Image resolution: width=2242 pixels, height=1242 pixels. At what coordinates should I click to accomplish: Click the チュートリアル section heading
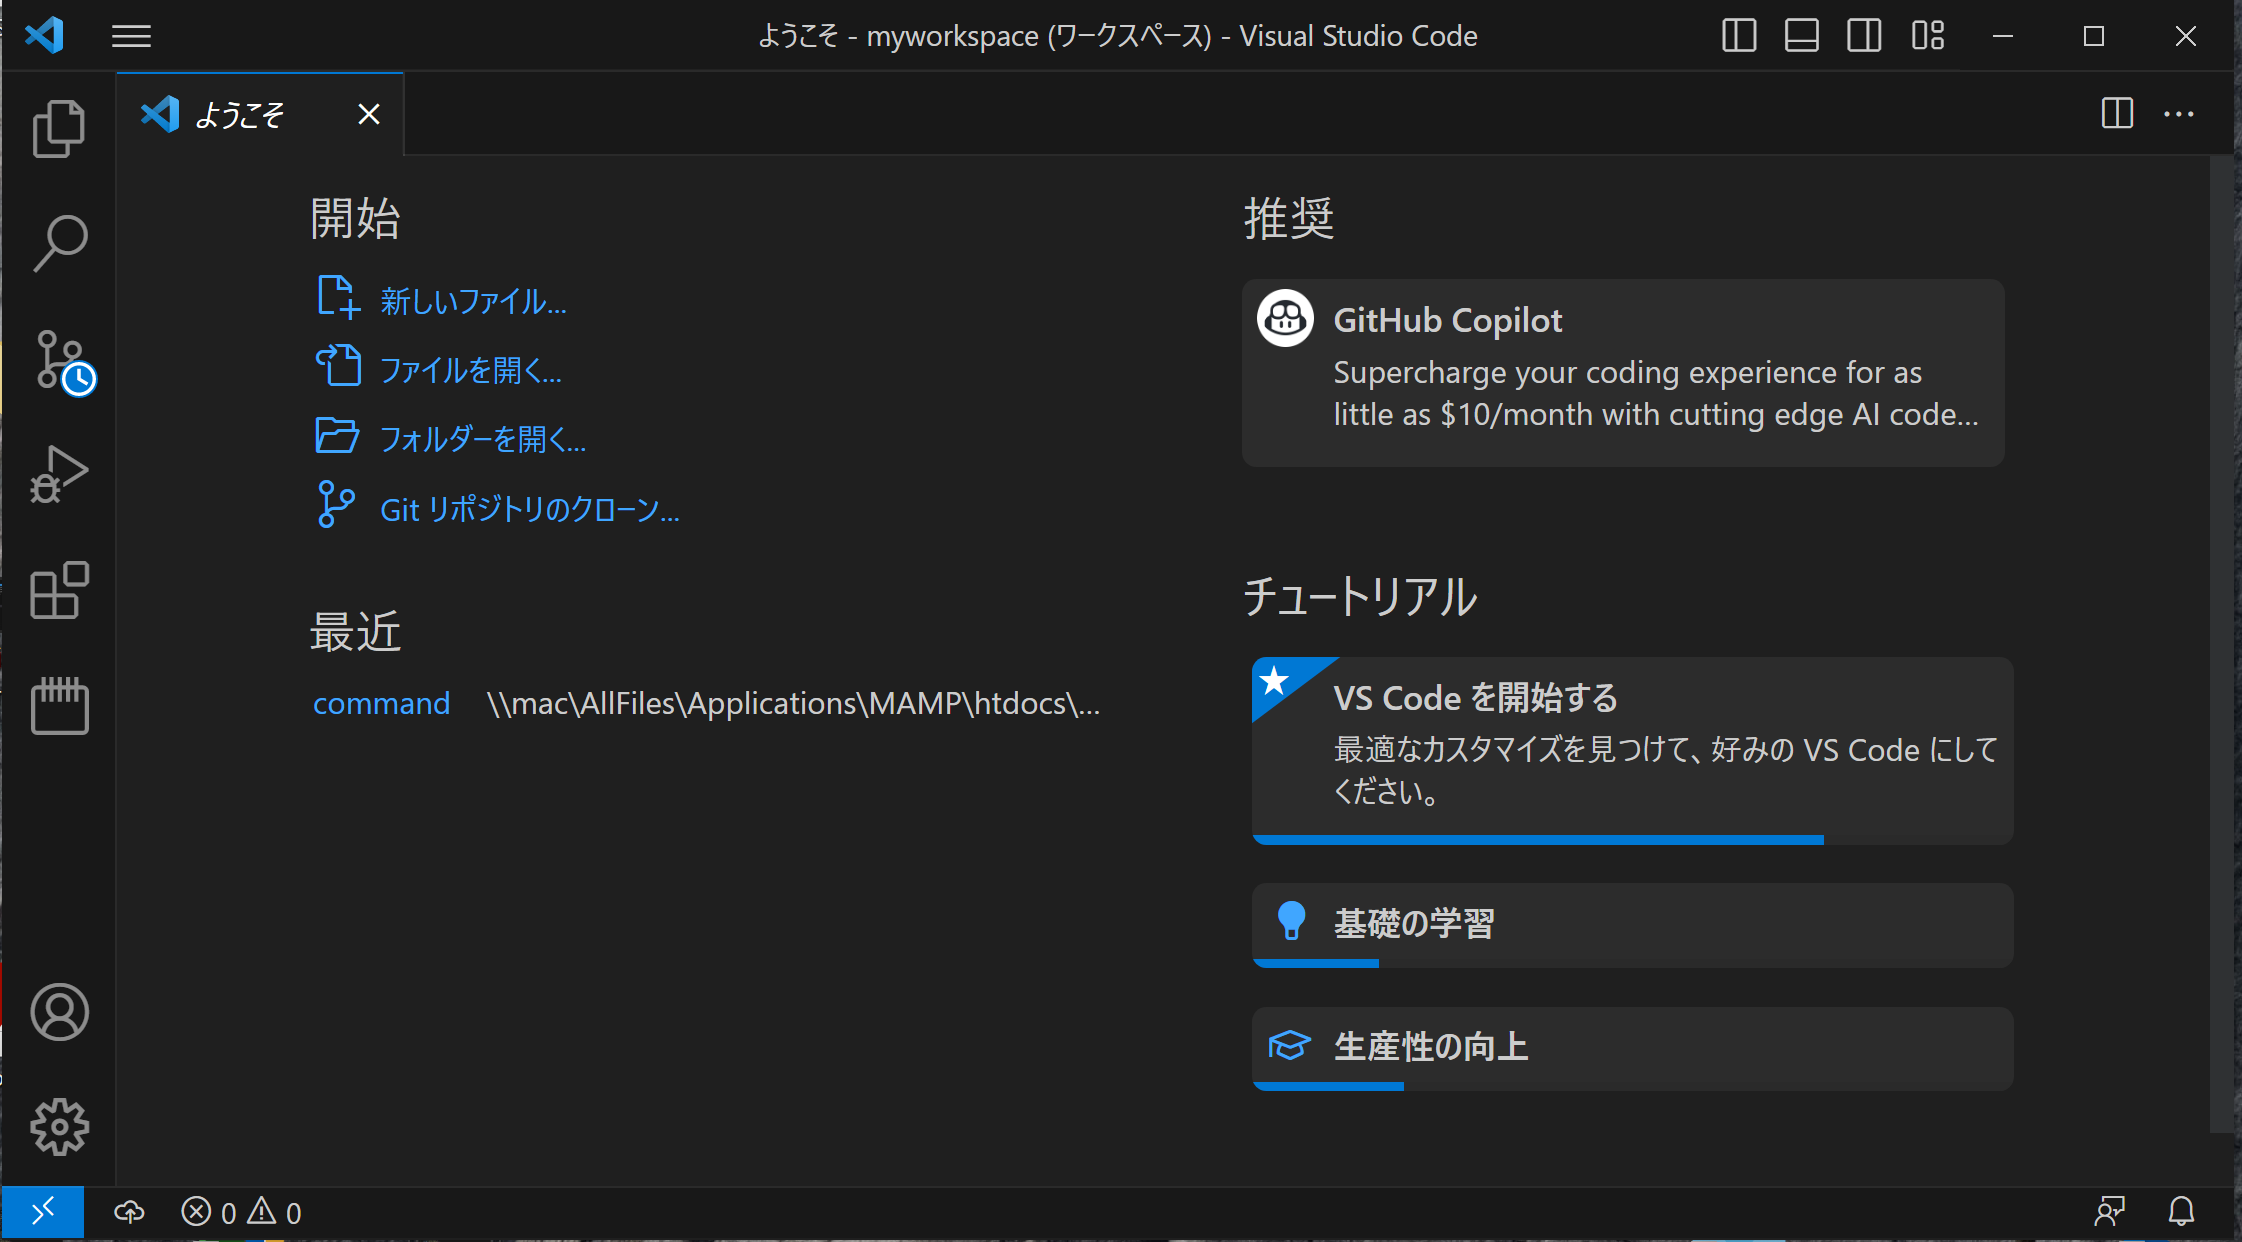1360,596
